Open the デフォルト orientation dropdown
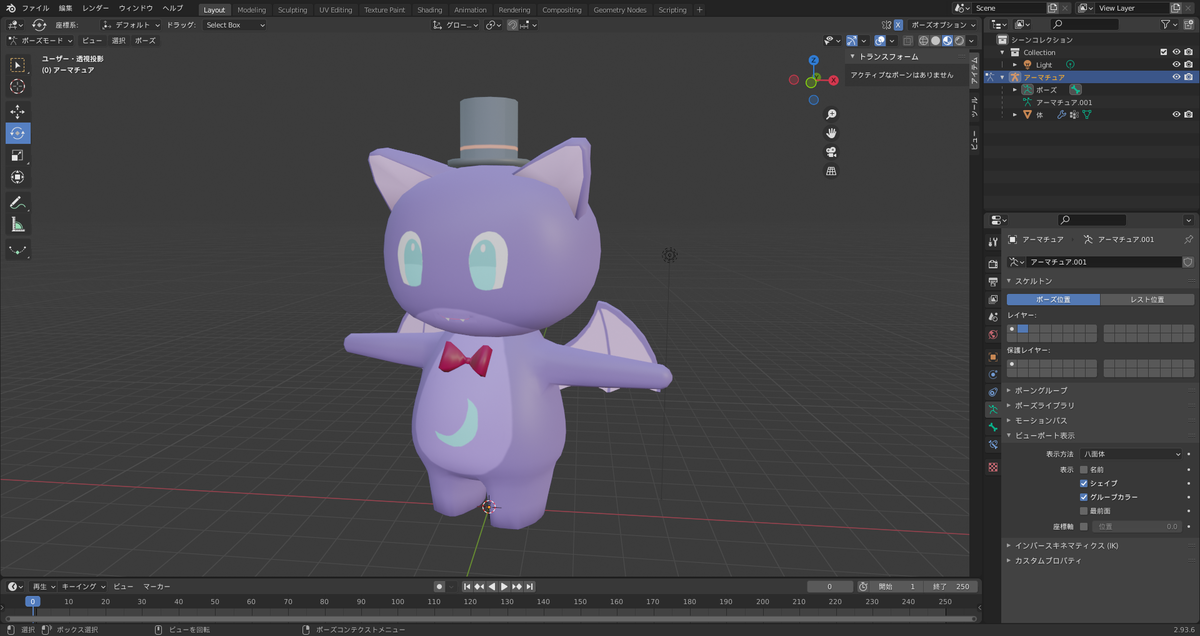 click(131, 25)
